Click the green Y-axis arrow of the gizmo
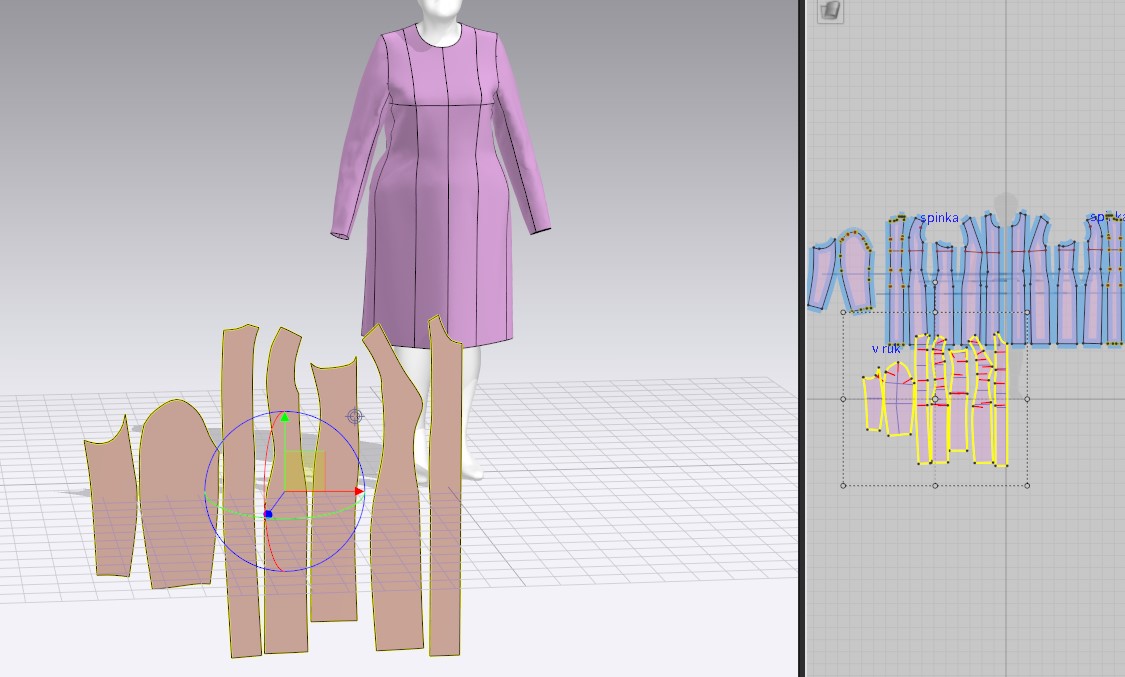Image resolution: width=1125 pixels, height=677 pixels. click(x=284, y=418)
